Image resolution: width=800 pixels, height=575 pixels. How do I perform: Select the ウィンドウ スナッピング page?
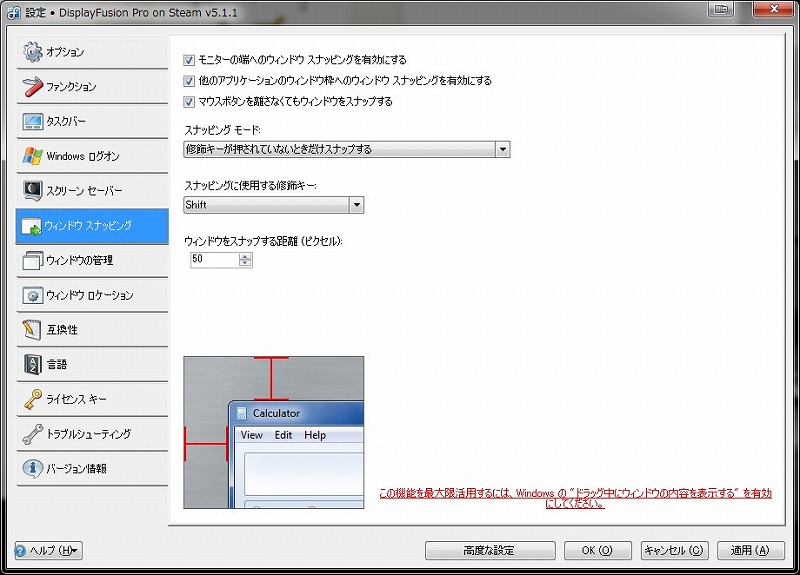pyautogui.click(x=92, y=226)
